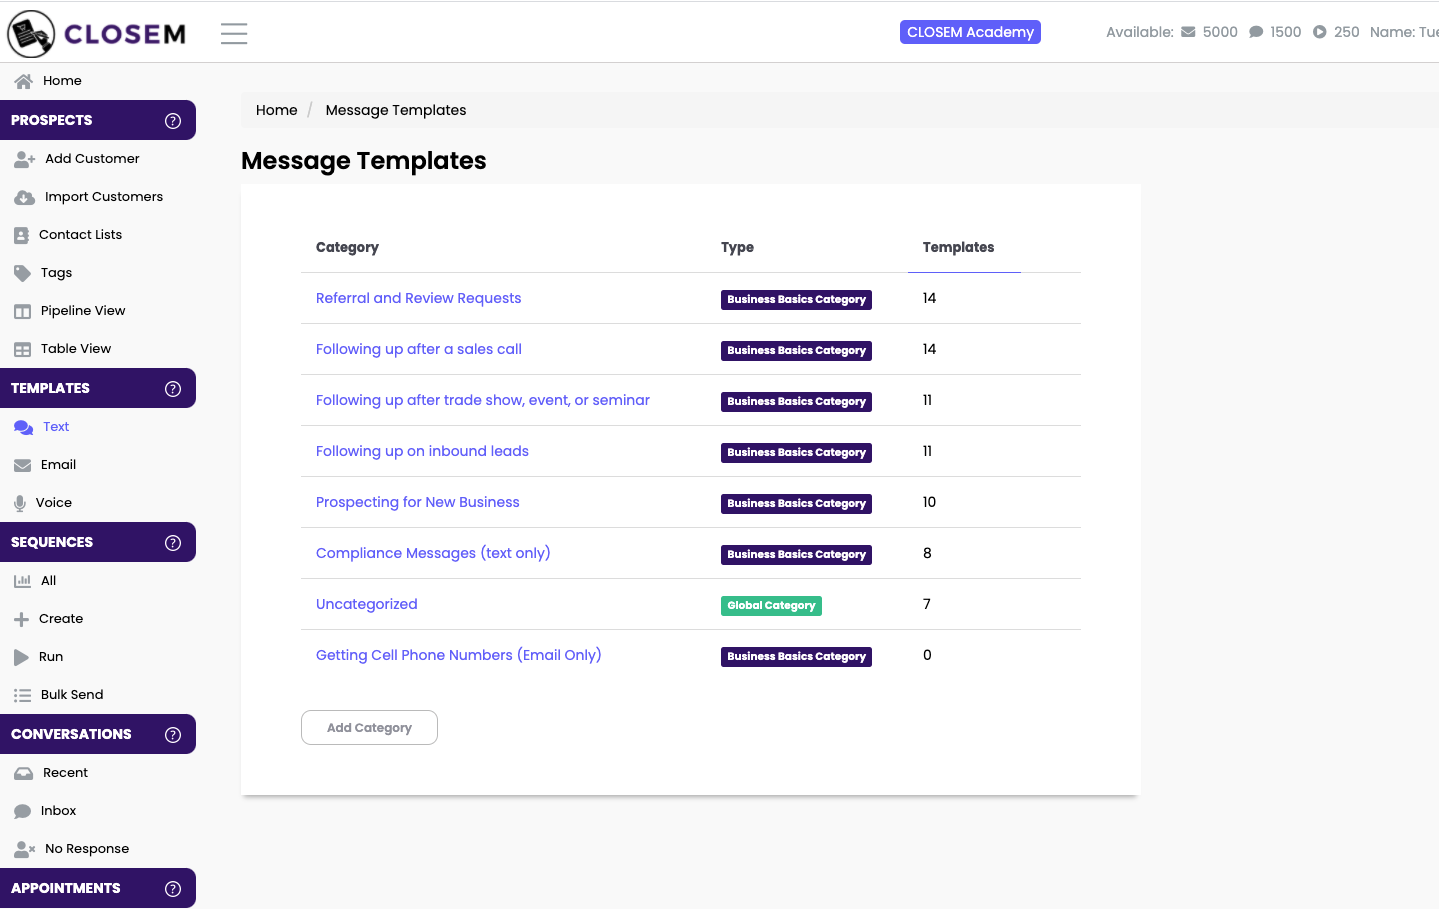Open help for the Appointments section
Screen dimensions: 1439x909
pos(173,888)
